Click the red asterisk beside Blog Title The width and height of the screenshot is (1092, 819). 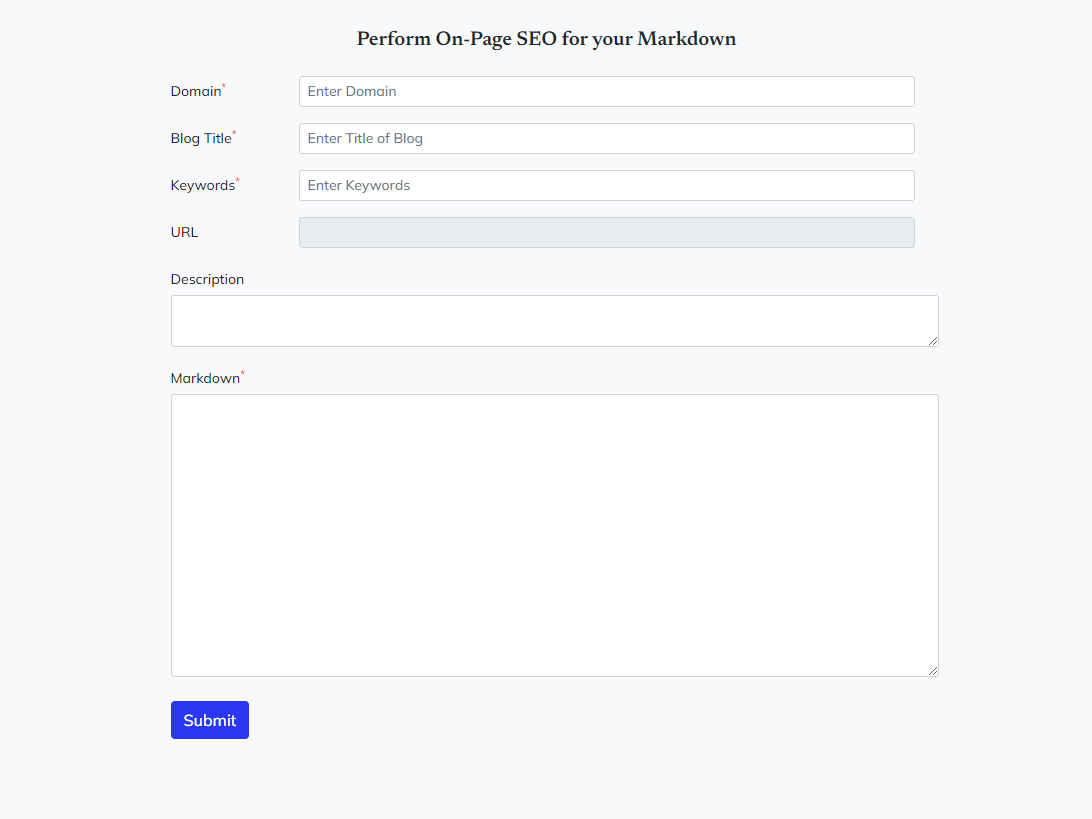tap(234, 134)
